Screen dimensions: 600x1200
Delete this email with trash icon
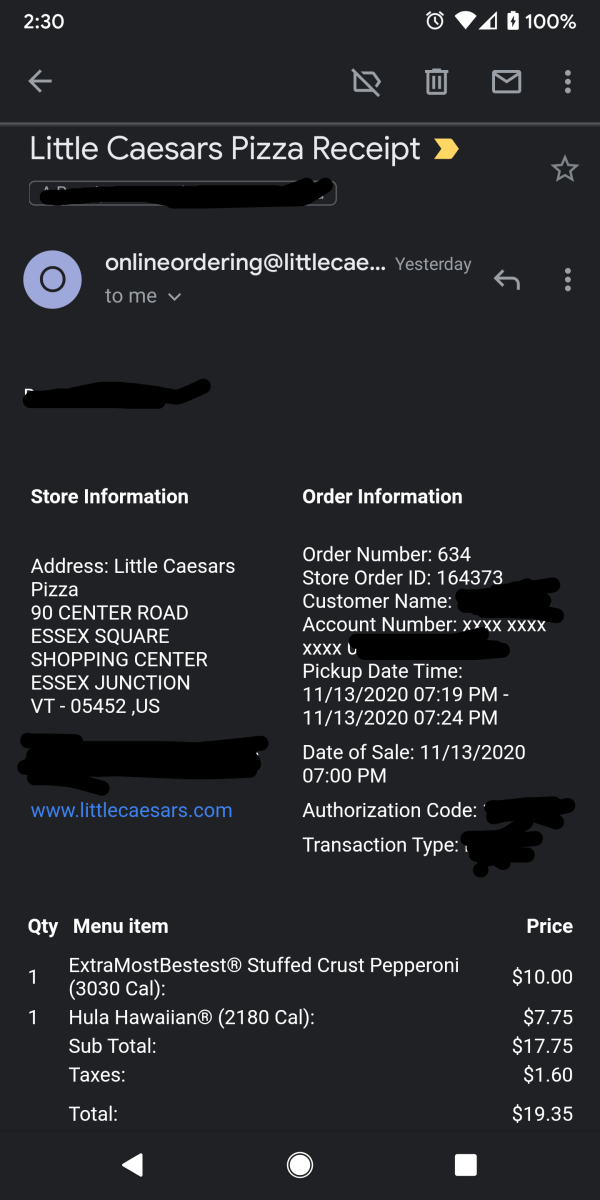point(436,82)
